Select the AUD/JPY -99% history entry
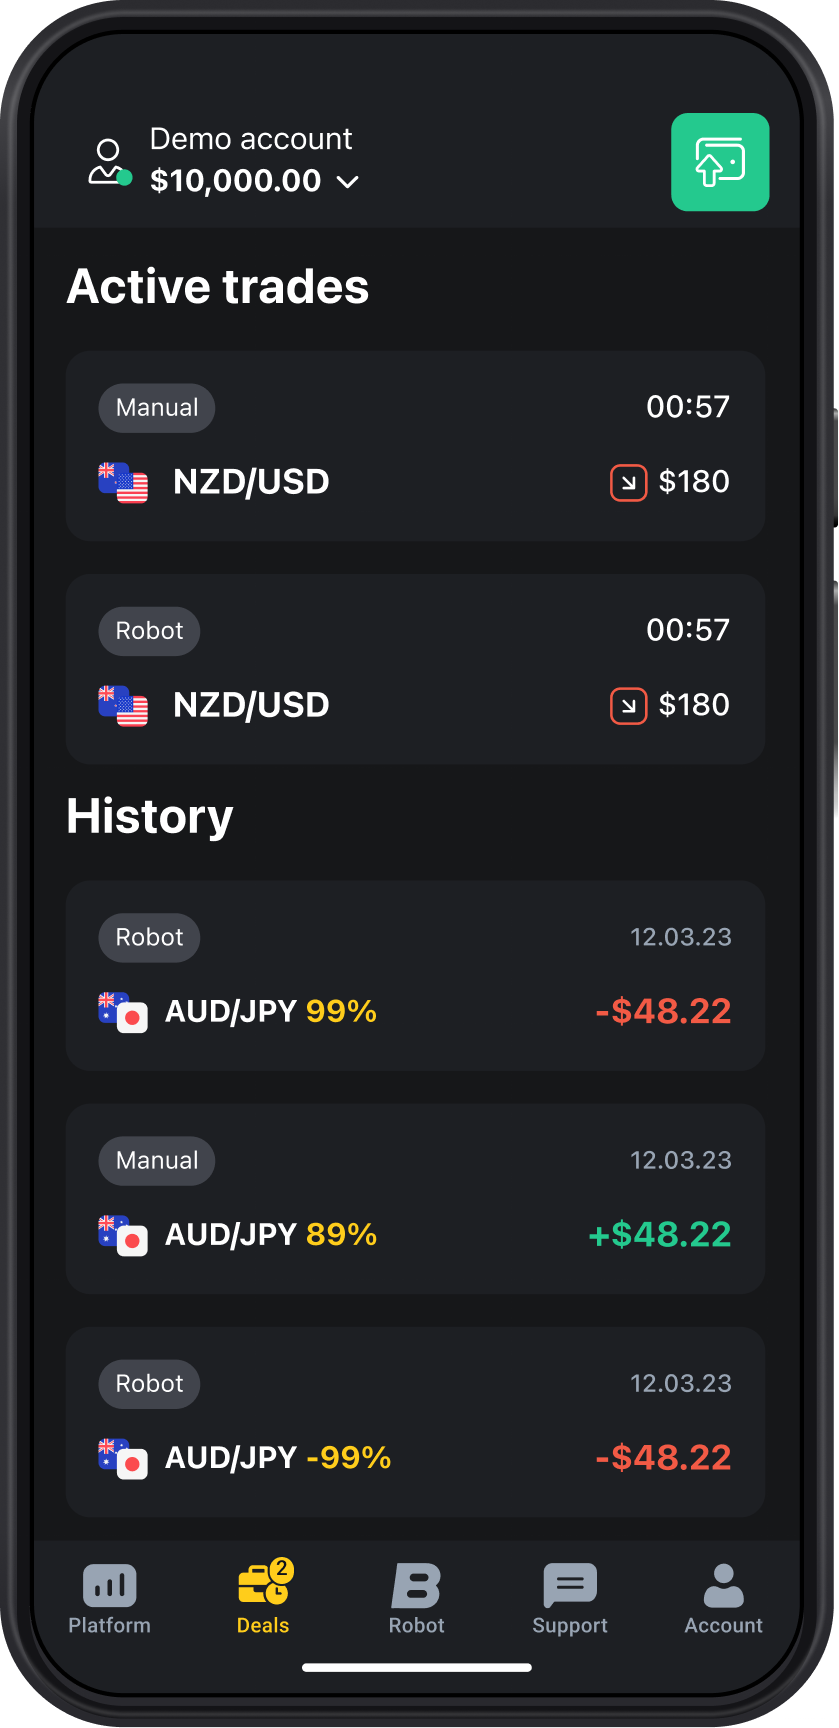Image resolution: width=839 pixels, height=1728 pixels. point(415,1422)
